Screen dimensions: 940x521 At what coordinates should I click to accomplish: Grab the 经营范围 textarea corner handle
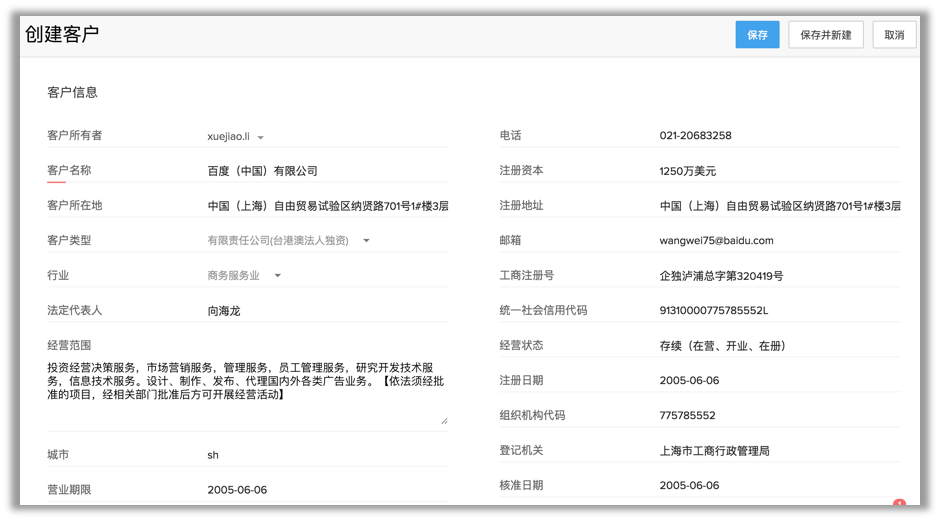[x=444, y=421]
